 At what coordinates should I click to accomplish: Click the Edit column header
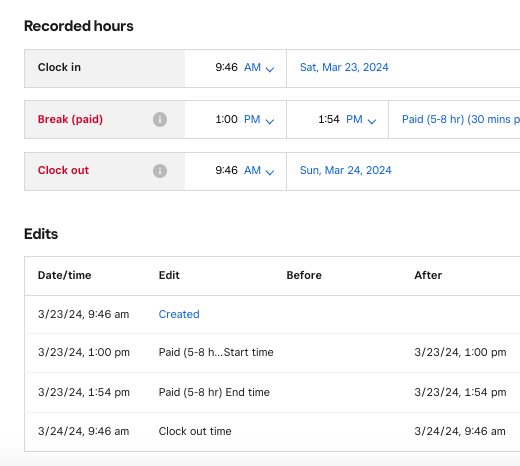169,275
